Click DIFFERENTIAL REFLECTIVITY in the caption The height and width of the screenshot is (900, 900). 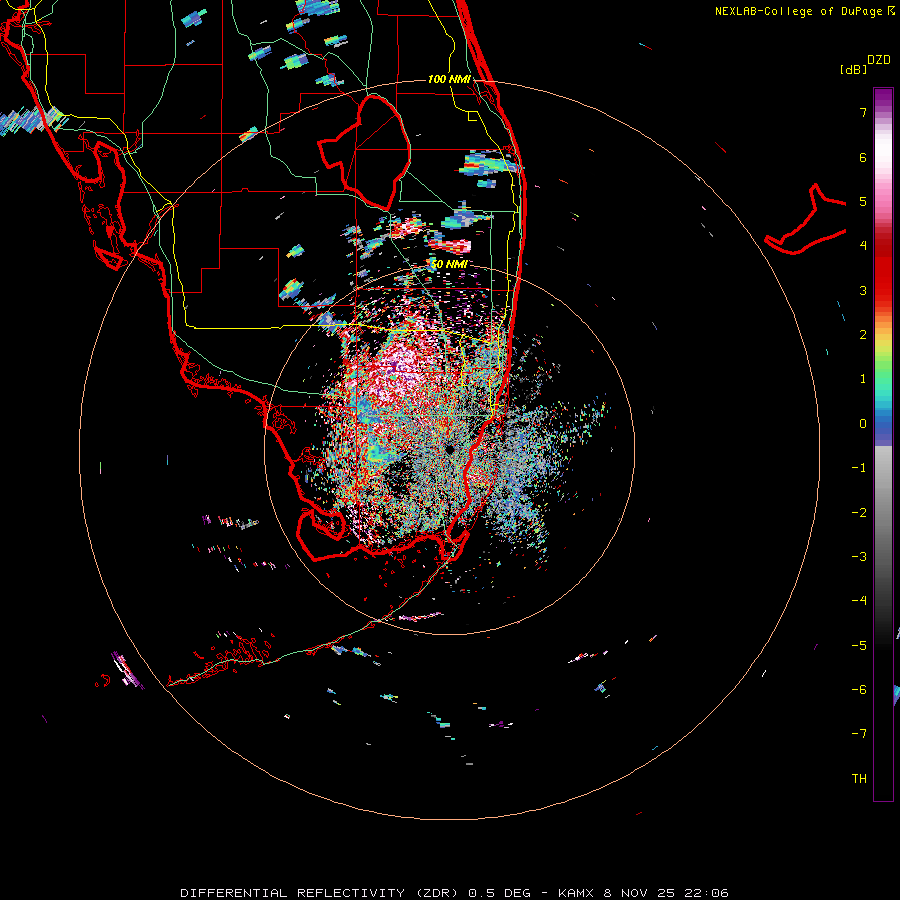[293, 893]
